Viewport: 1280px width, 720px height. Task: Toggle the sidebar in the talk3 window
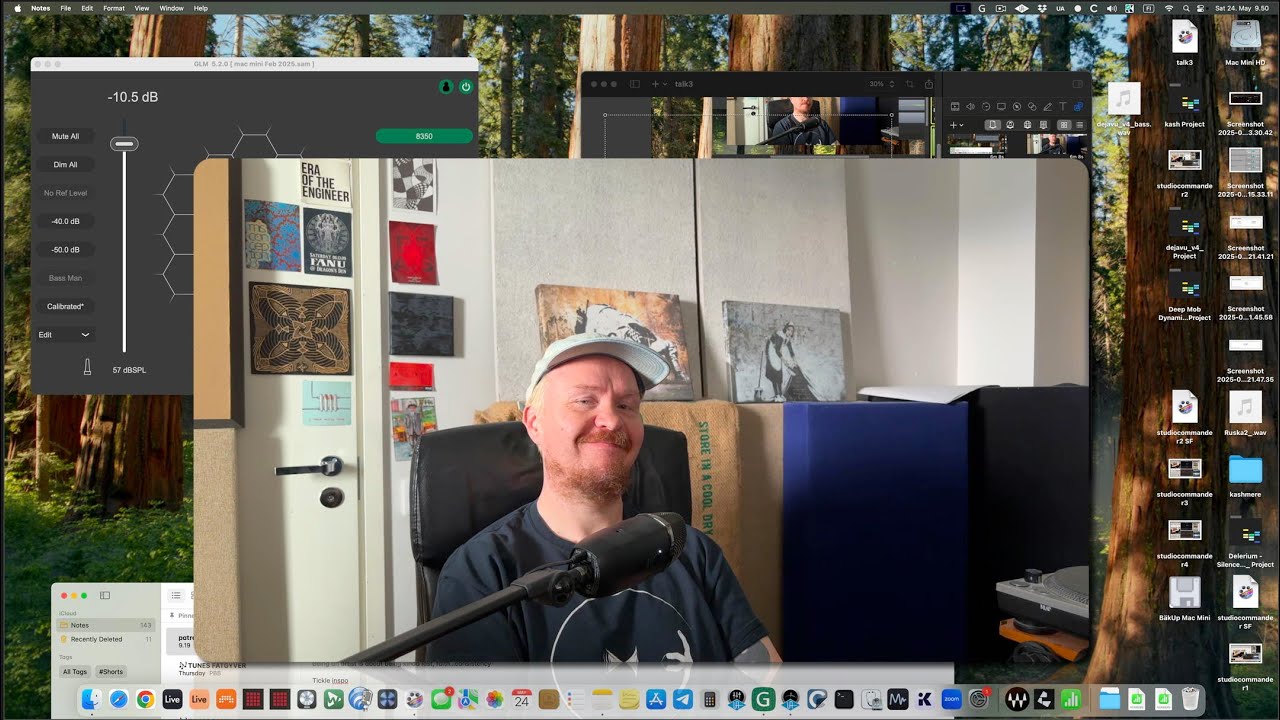click(x=634, y=84)
